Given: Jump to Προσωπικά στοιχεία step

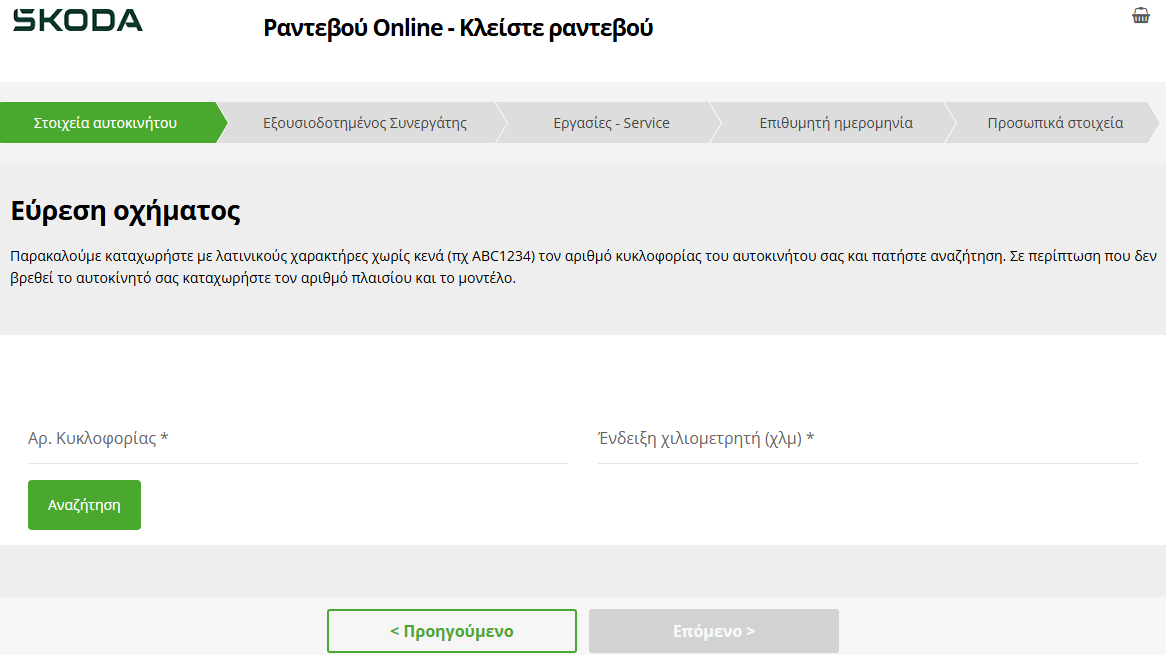Looking at the screenshot, I should 1055,123.
